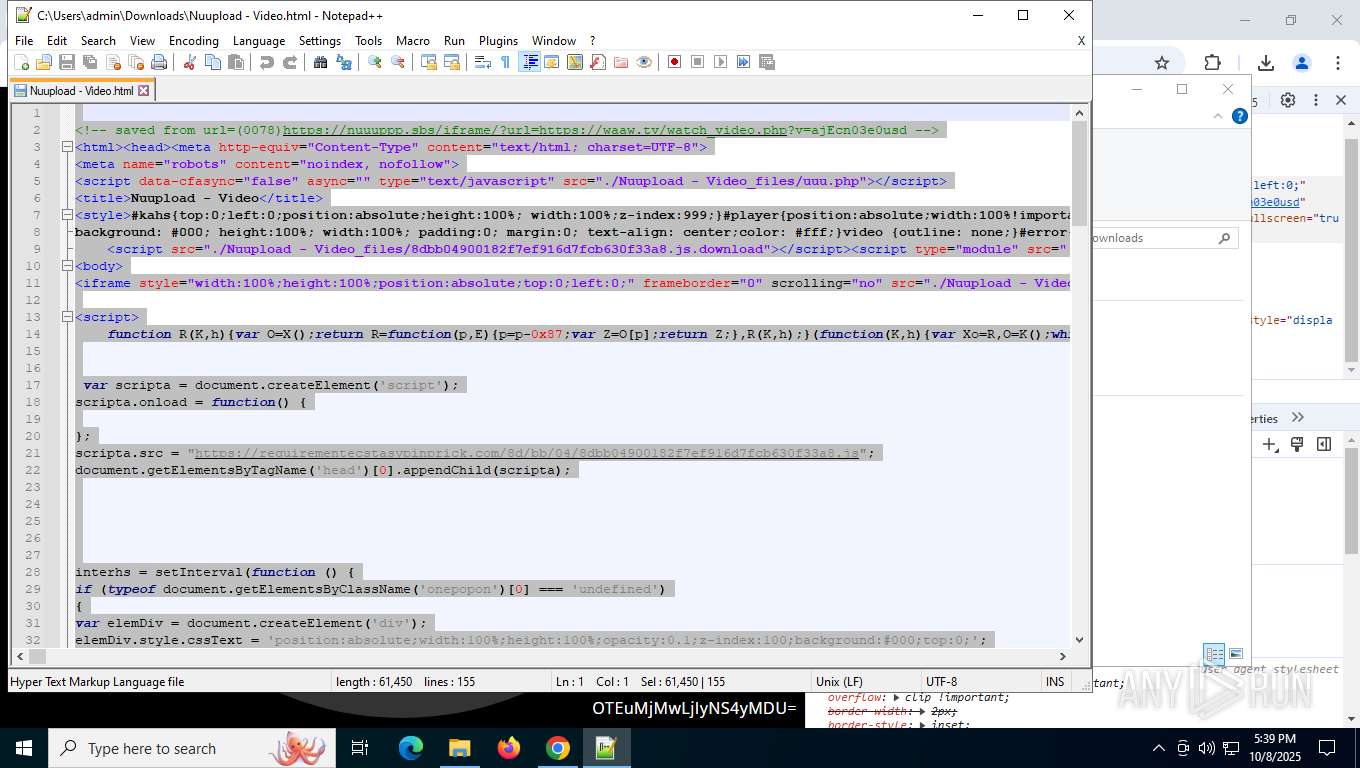The height and width of the screenshot is (768, 1360).
Task: Open Chrome extensions puzzle icon
Action: pos(1212,63)
